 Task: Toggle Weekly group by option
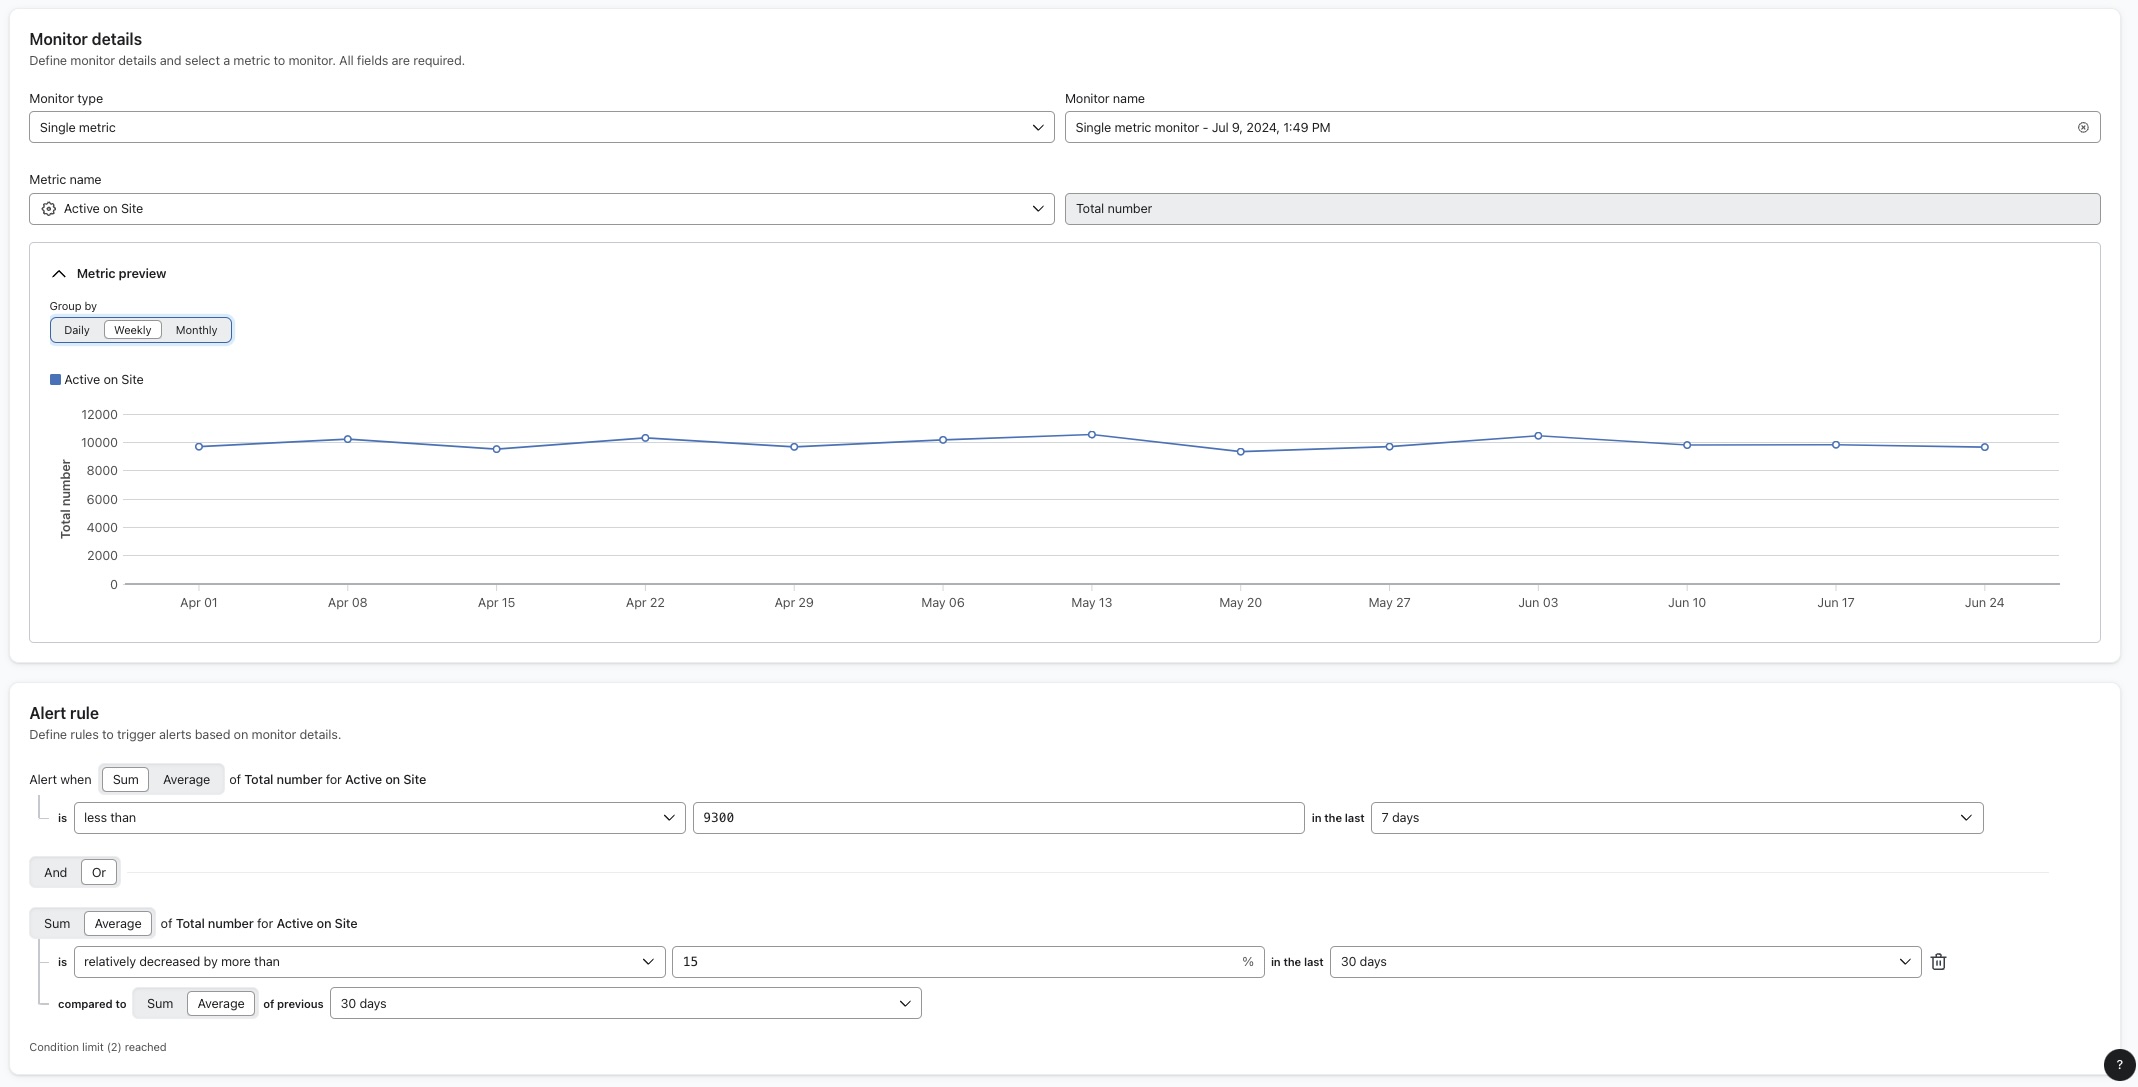tap(132, 330)
